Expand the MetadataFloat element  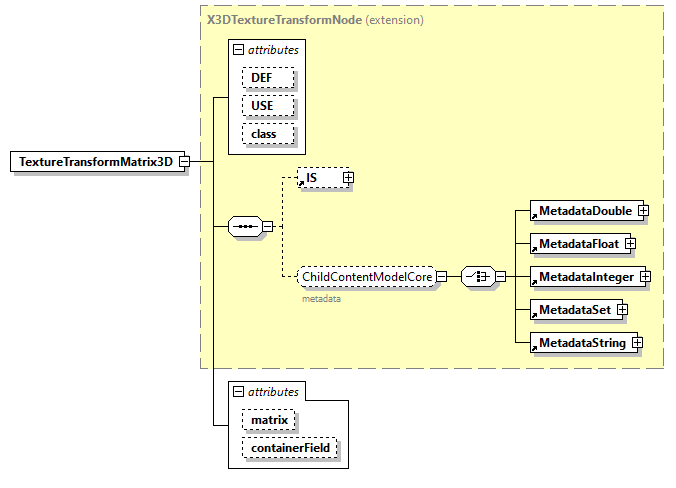[x=631, y=243]
